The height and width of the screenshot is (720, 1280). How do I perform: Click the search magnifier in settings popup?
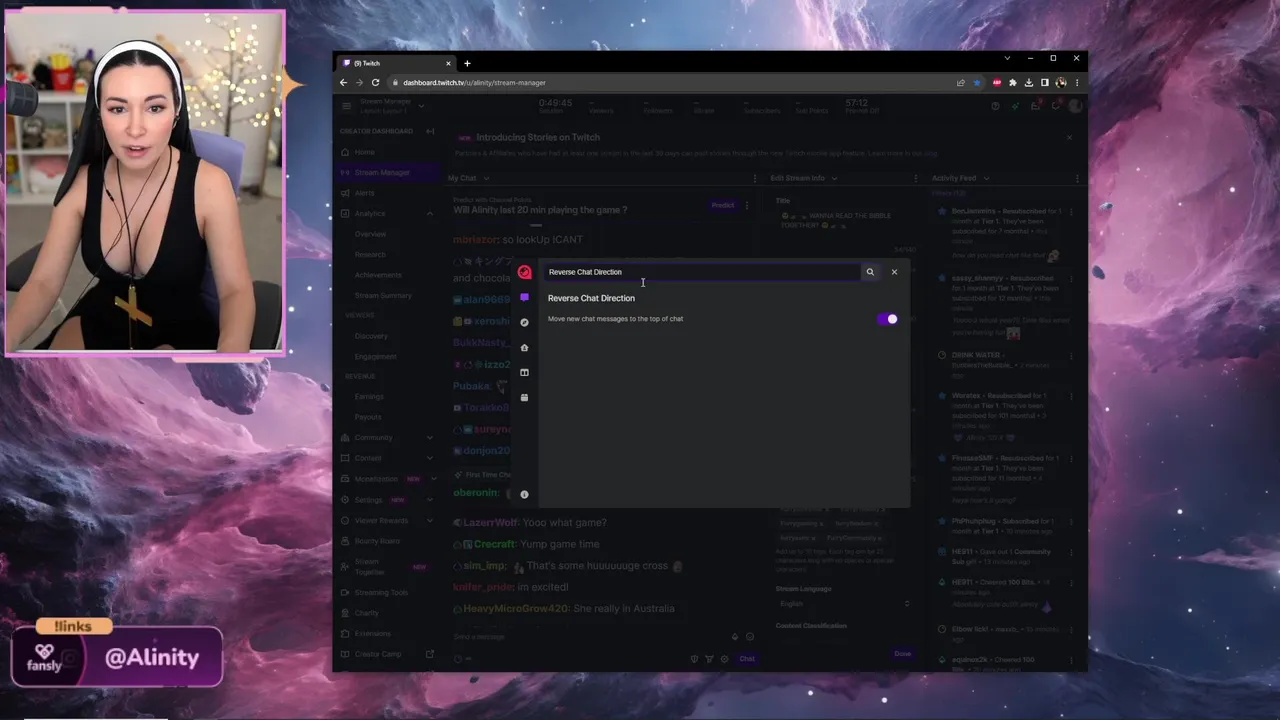(x=870, y=272)
